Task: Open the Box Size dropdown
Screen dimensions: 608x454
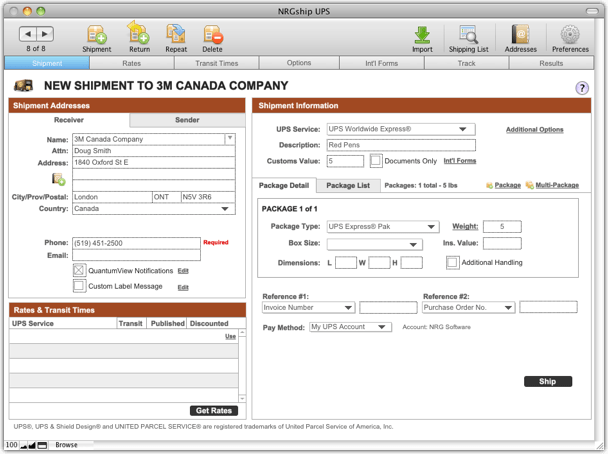Action: [375, 244]
